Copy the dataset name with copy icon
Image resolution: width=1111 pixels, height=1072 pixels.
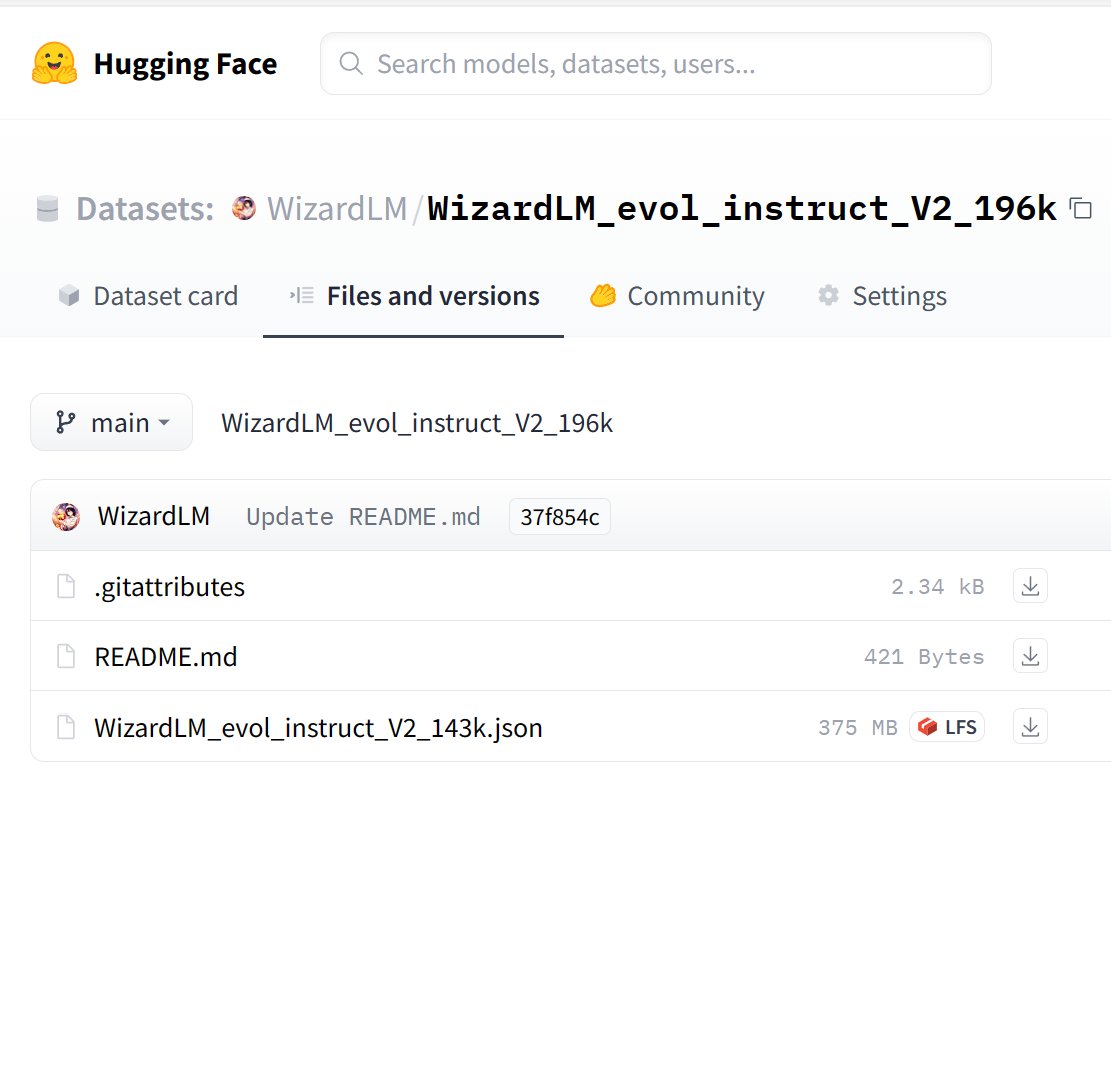pos(1081,208)
